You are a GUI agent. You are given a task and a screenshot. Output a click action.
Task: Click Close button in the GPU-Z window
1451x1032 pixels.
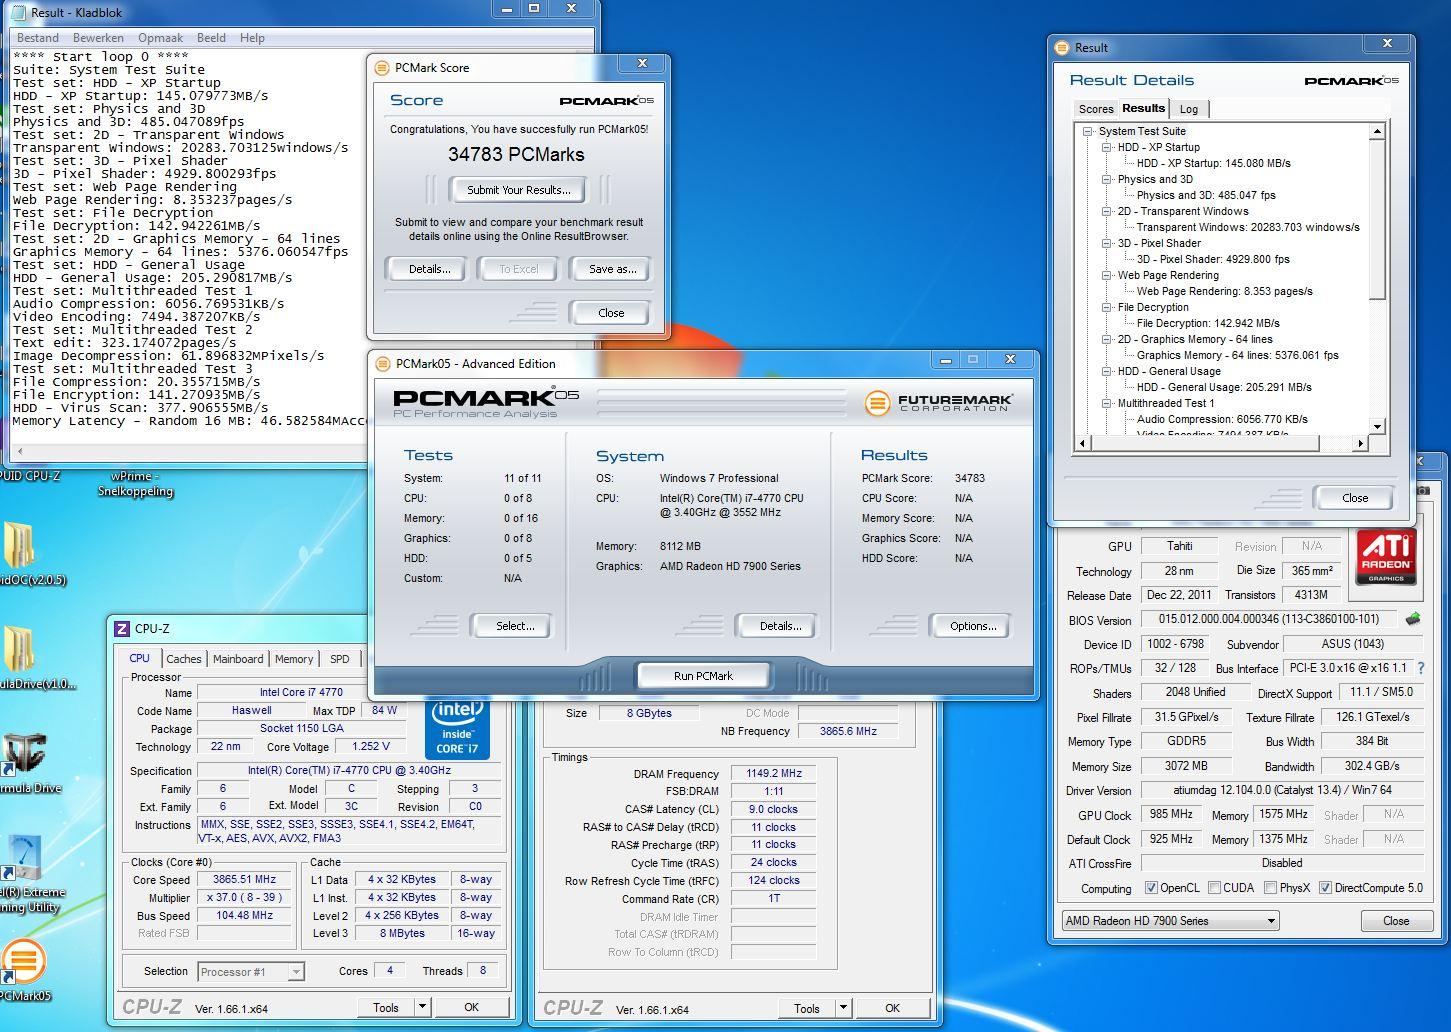(1396, 921)
